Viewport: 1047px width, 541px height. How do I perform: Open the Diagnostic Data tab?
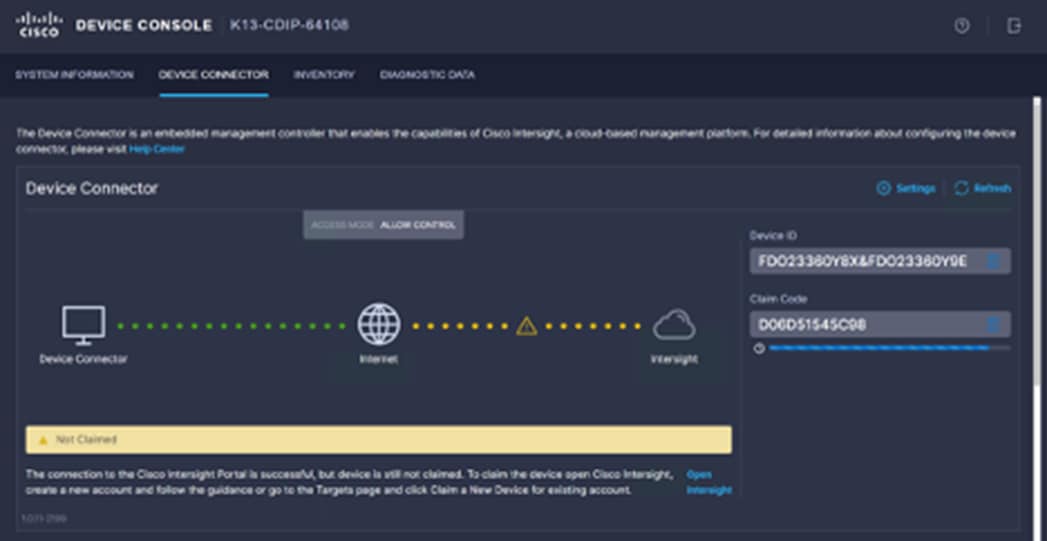(x=427, y=75)
